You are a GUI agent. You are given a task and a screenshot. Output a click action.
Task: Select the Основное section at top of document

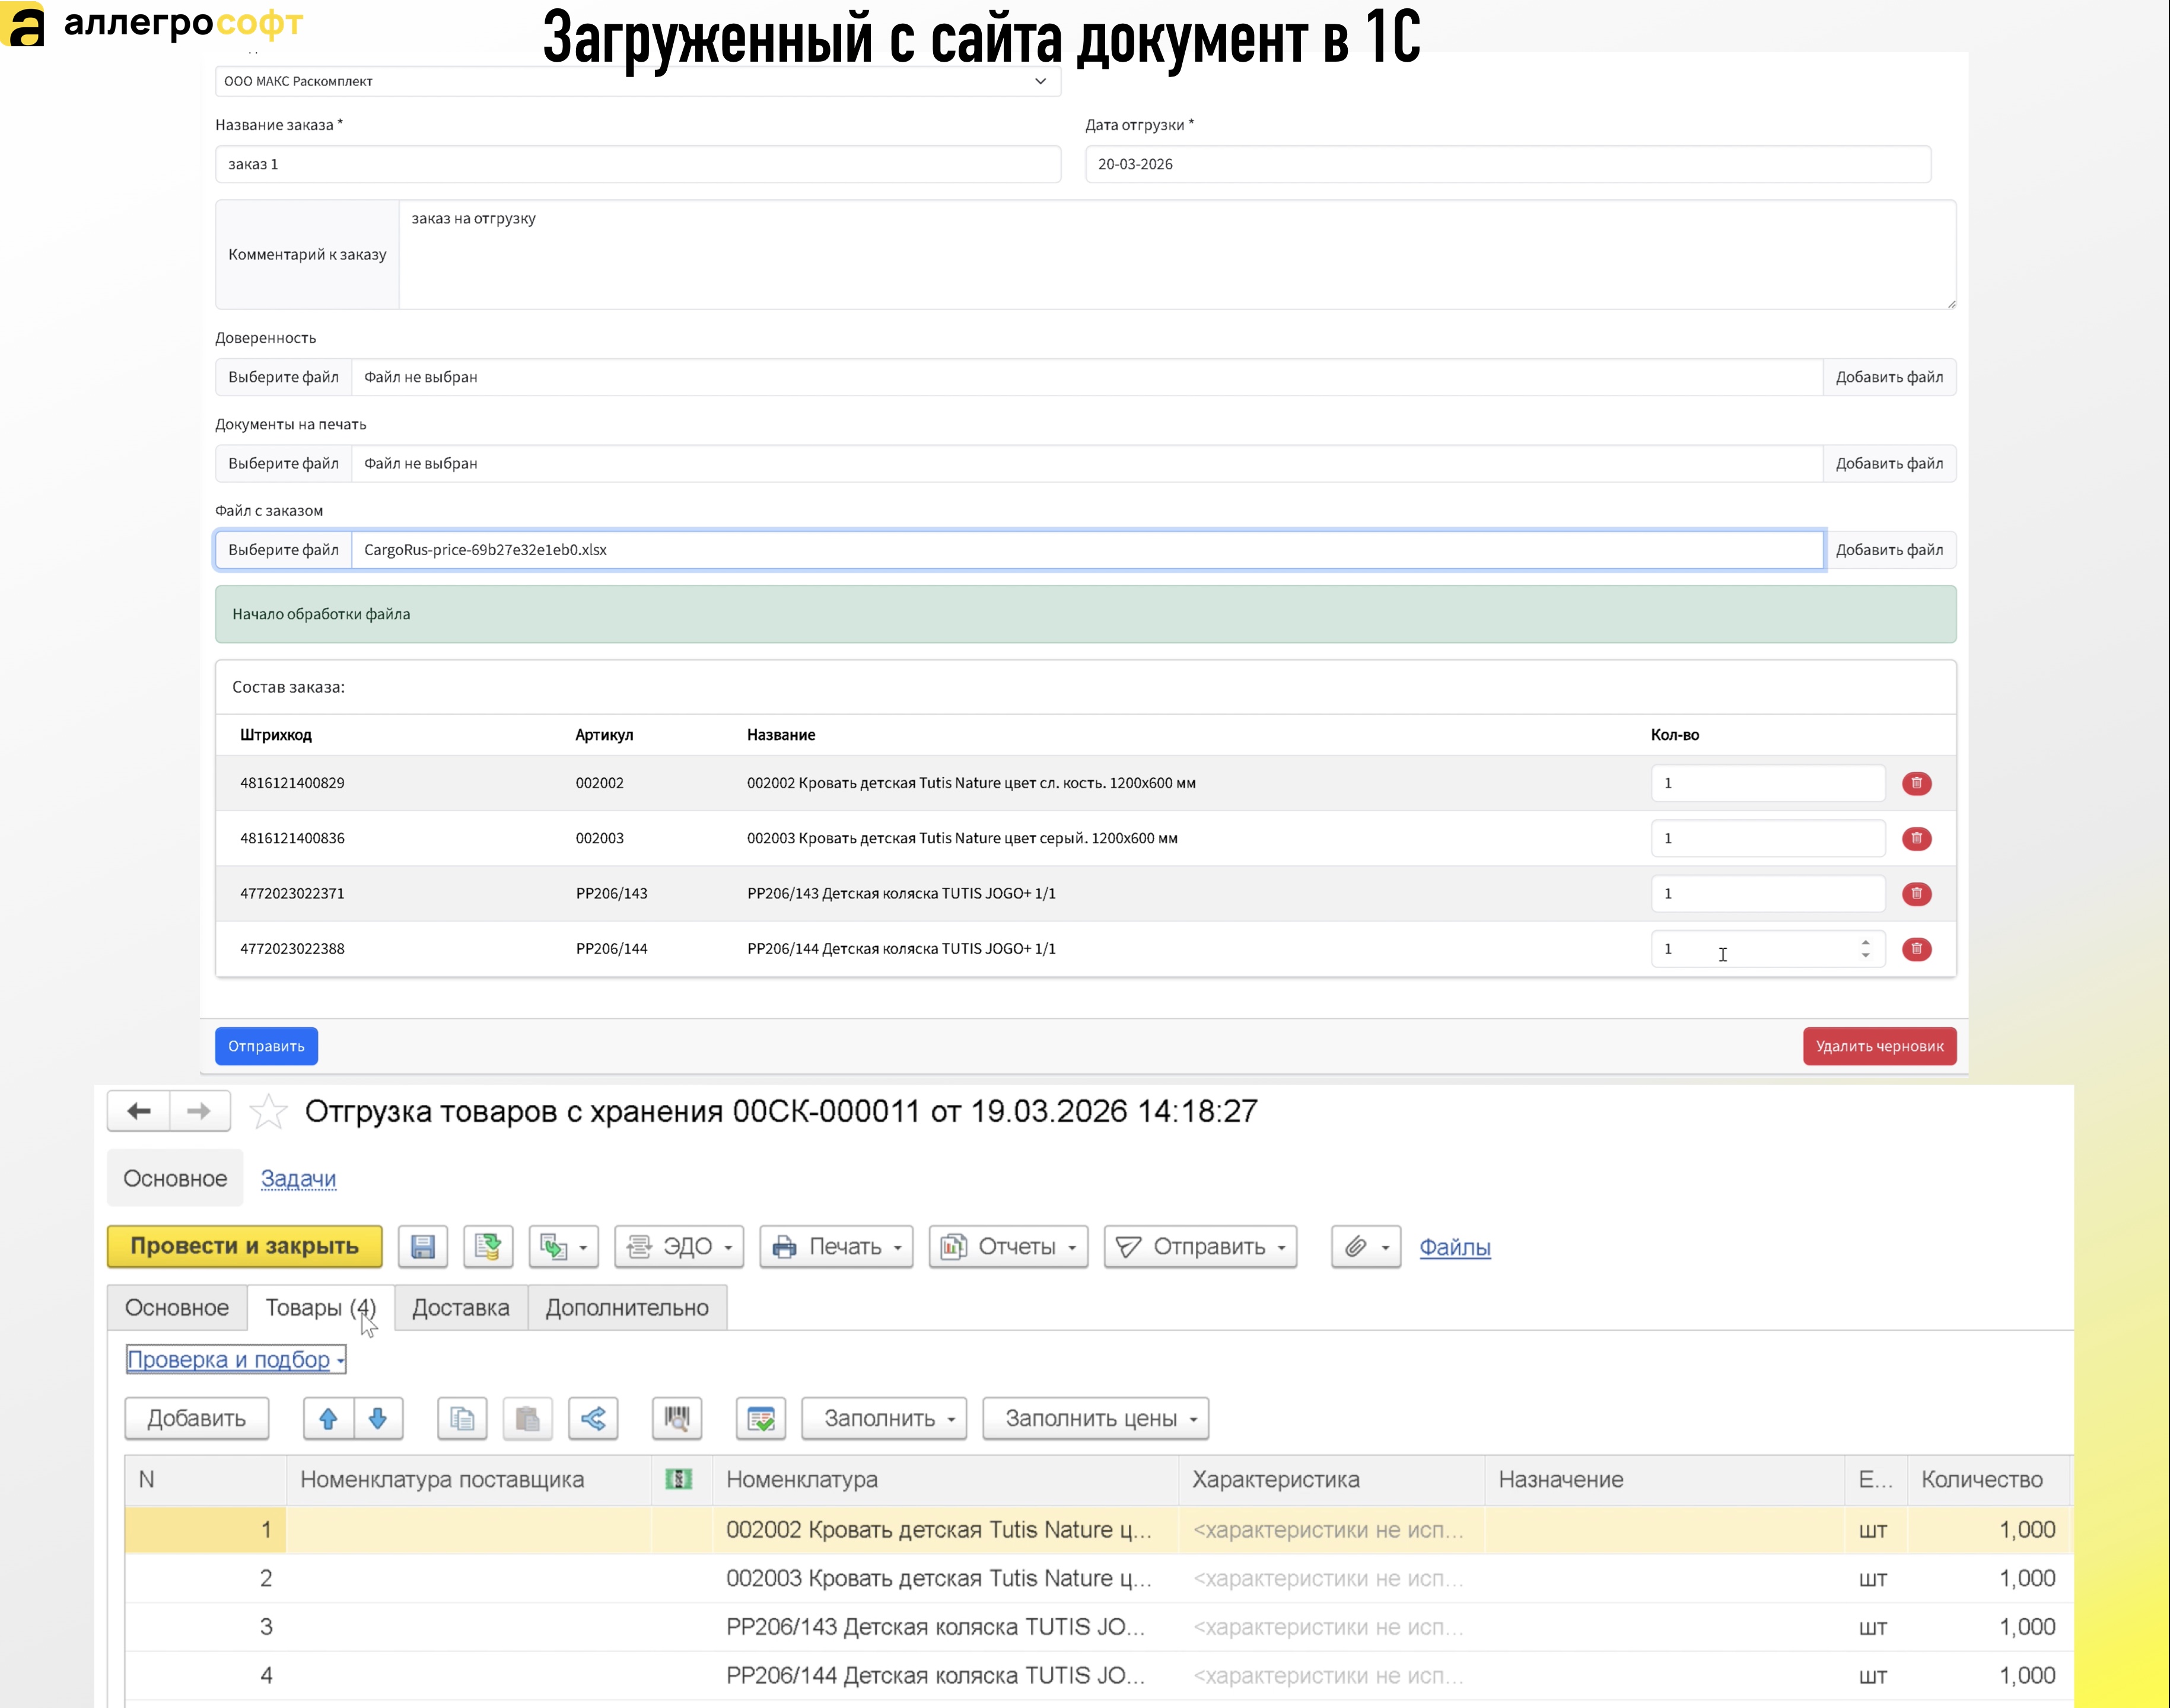(175, 1179)
